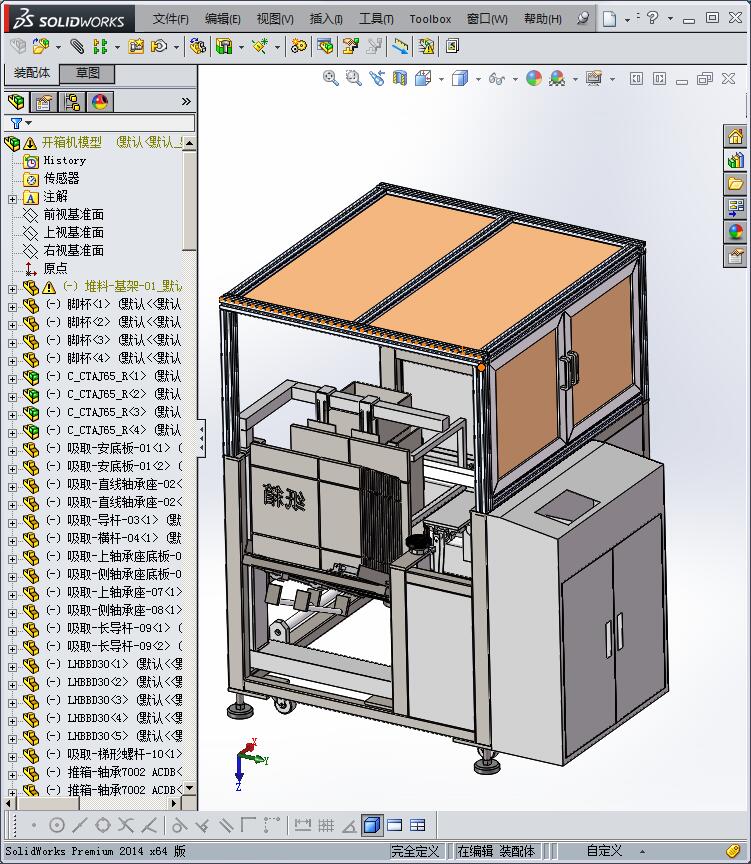Open the 插入(I) menu
The width and height of the screenshot is (751, 864).
pos(326,19)
